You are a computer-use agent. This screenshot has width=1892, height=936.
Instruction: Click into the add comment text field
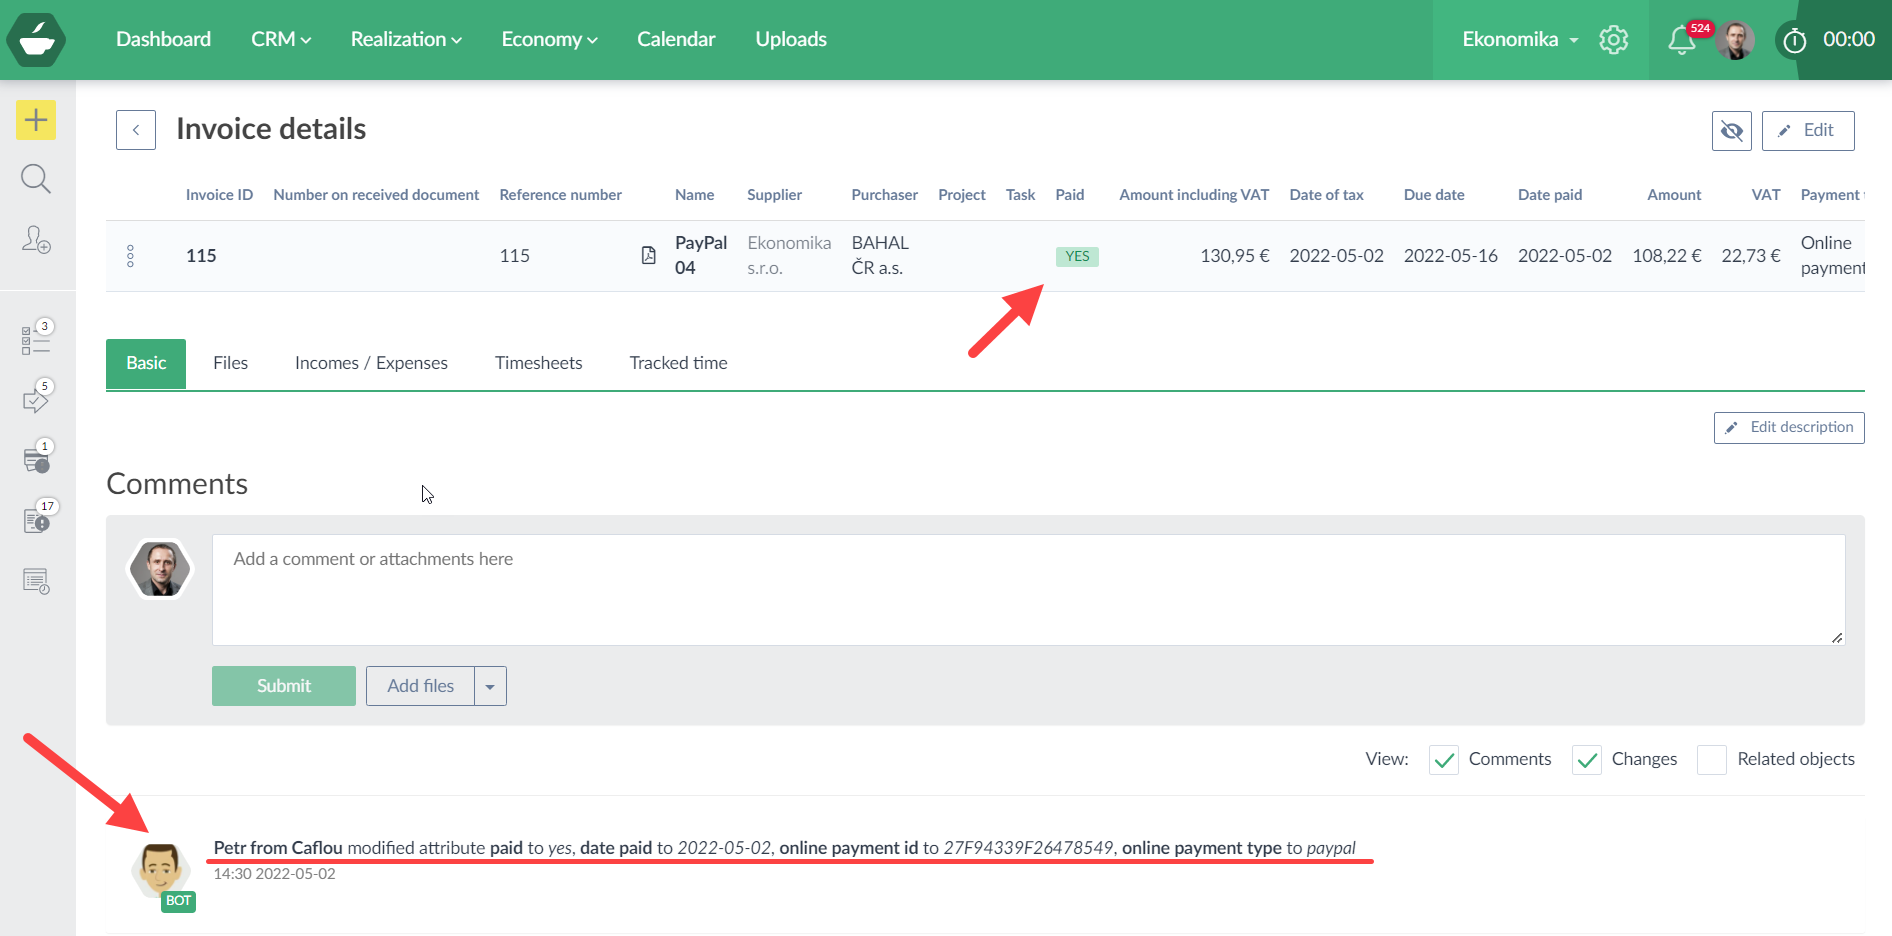(1028, 589)
